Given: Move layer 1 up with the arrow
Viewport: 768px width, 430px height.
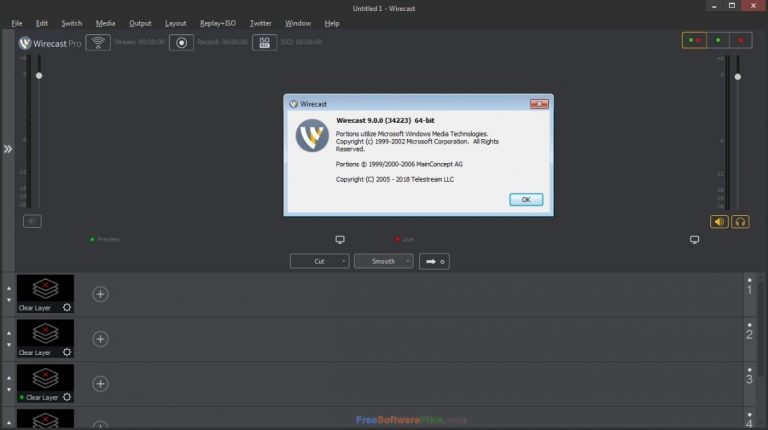Looking at the screenshot, I should click(9, 288).
